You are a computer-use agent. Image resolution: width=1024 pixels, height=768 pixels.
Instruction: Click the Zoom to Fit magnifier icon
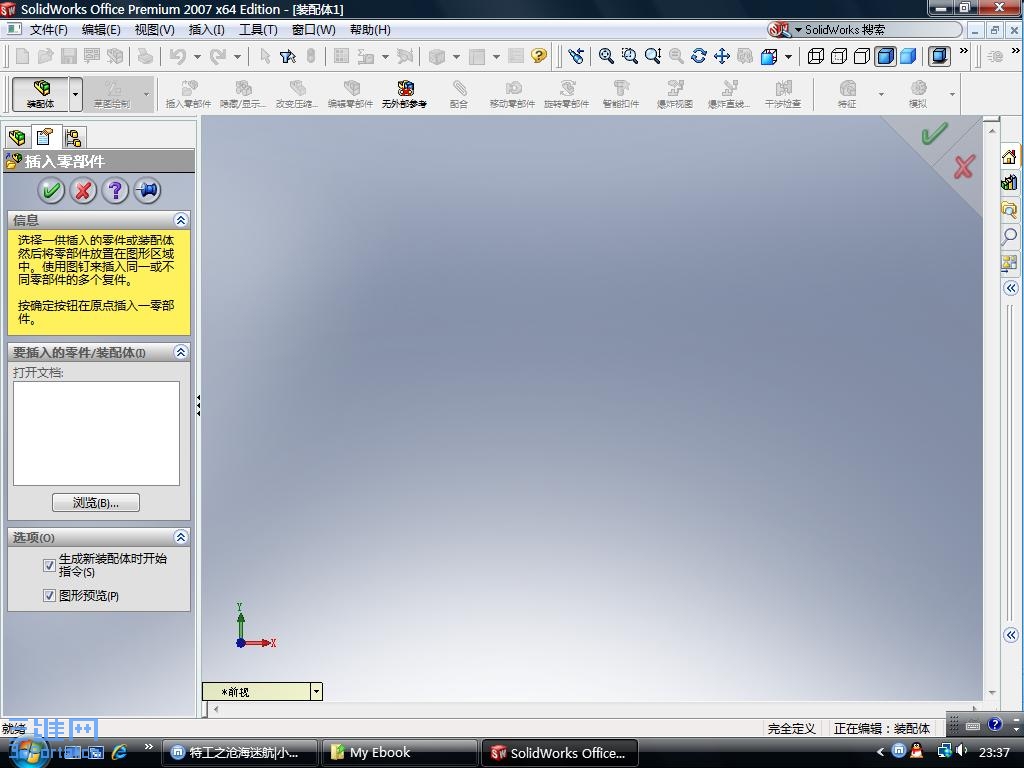coord(606,56)
